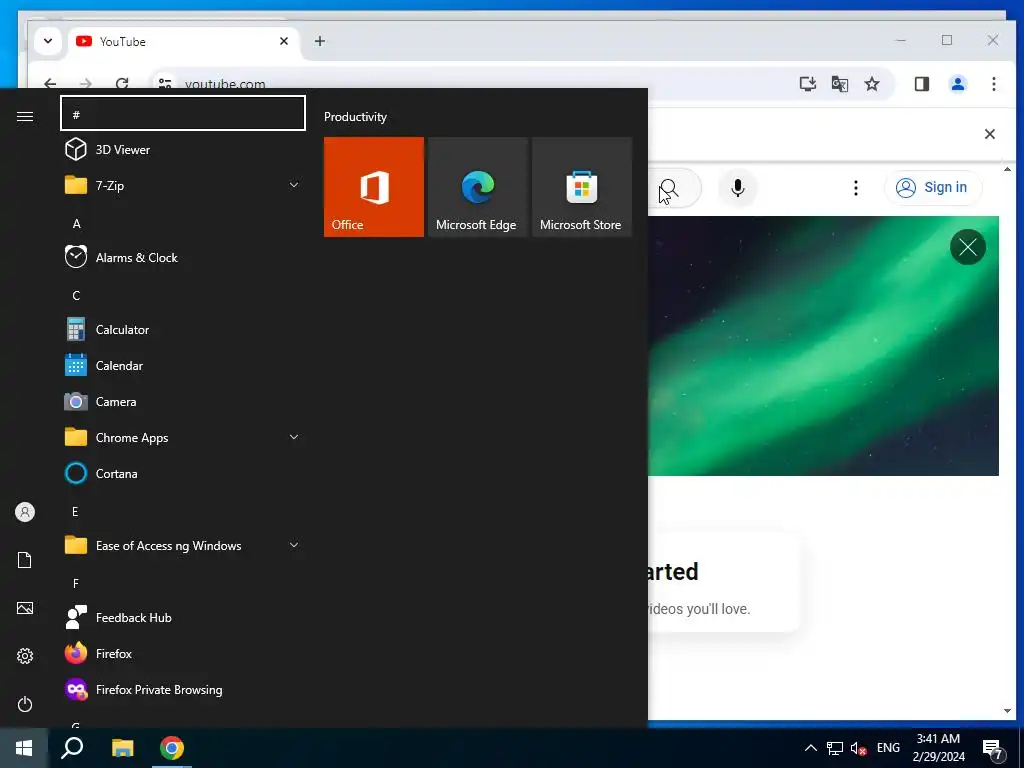Open Chrome tab search dropdown
This screenshot has height=768, width=1024.
pos(48,41)
